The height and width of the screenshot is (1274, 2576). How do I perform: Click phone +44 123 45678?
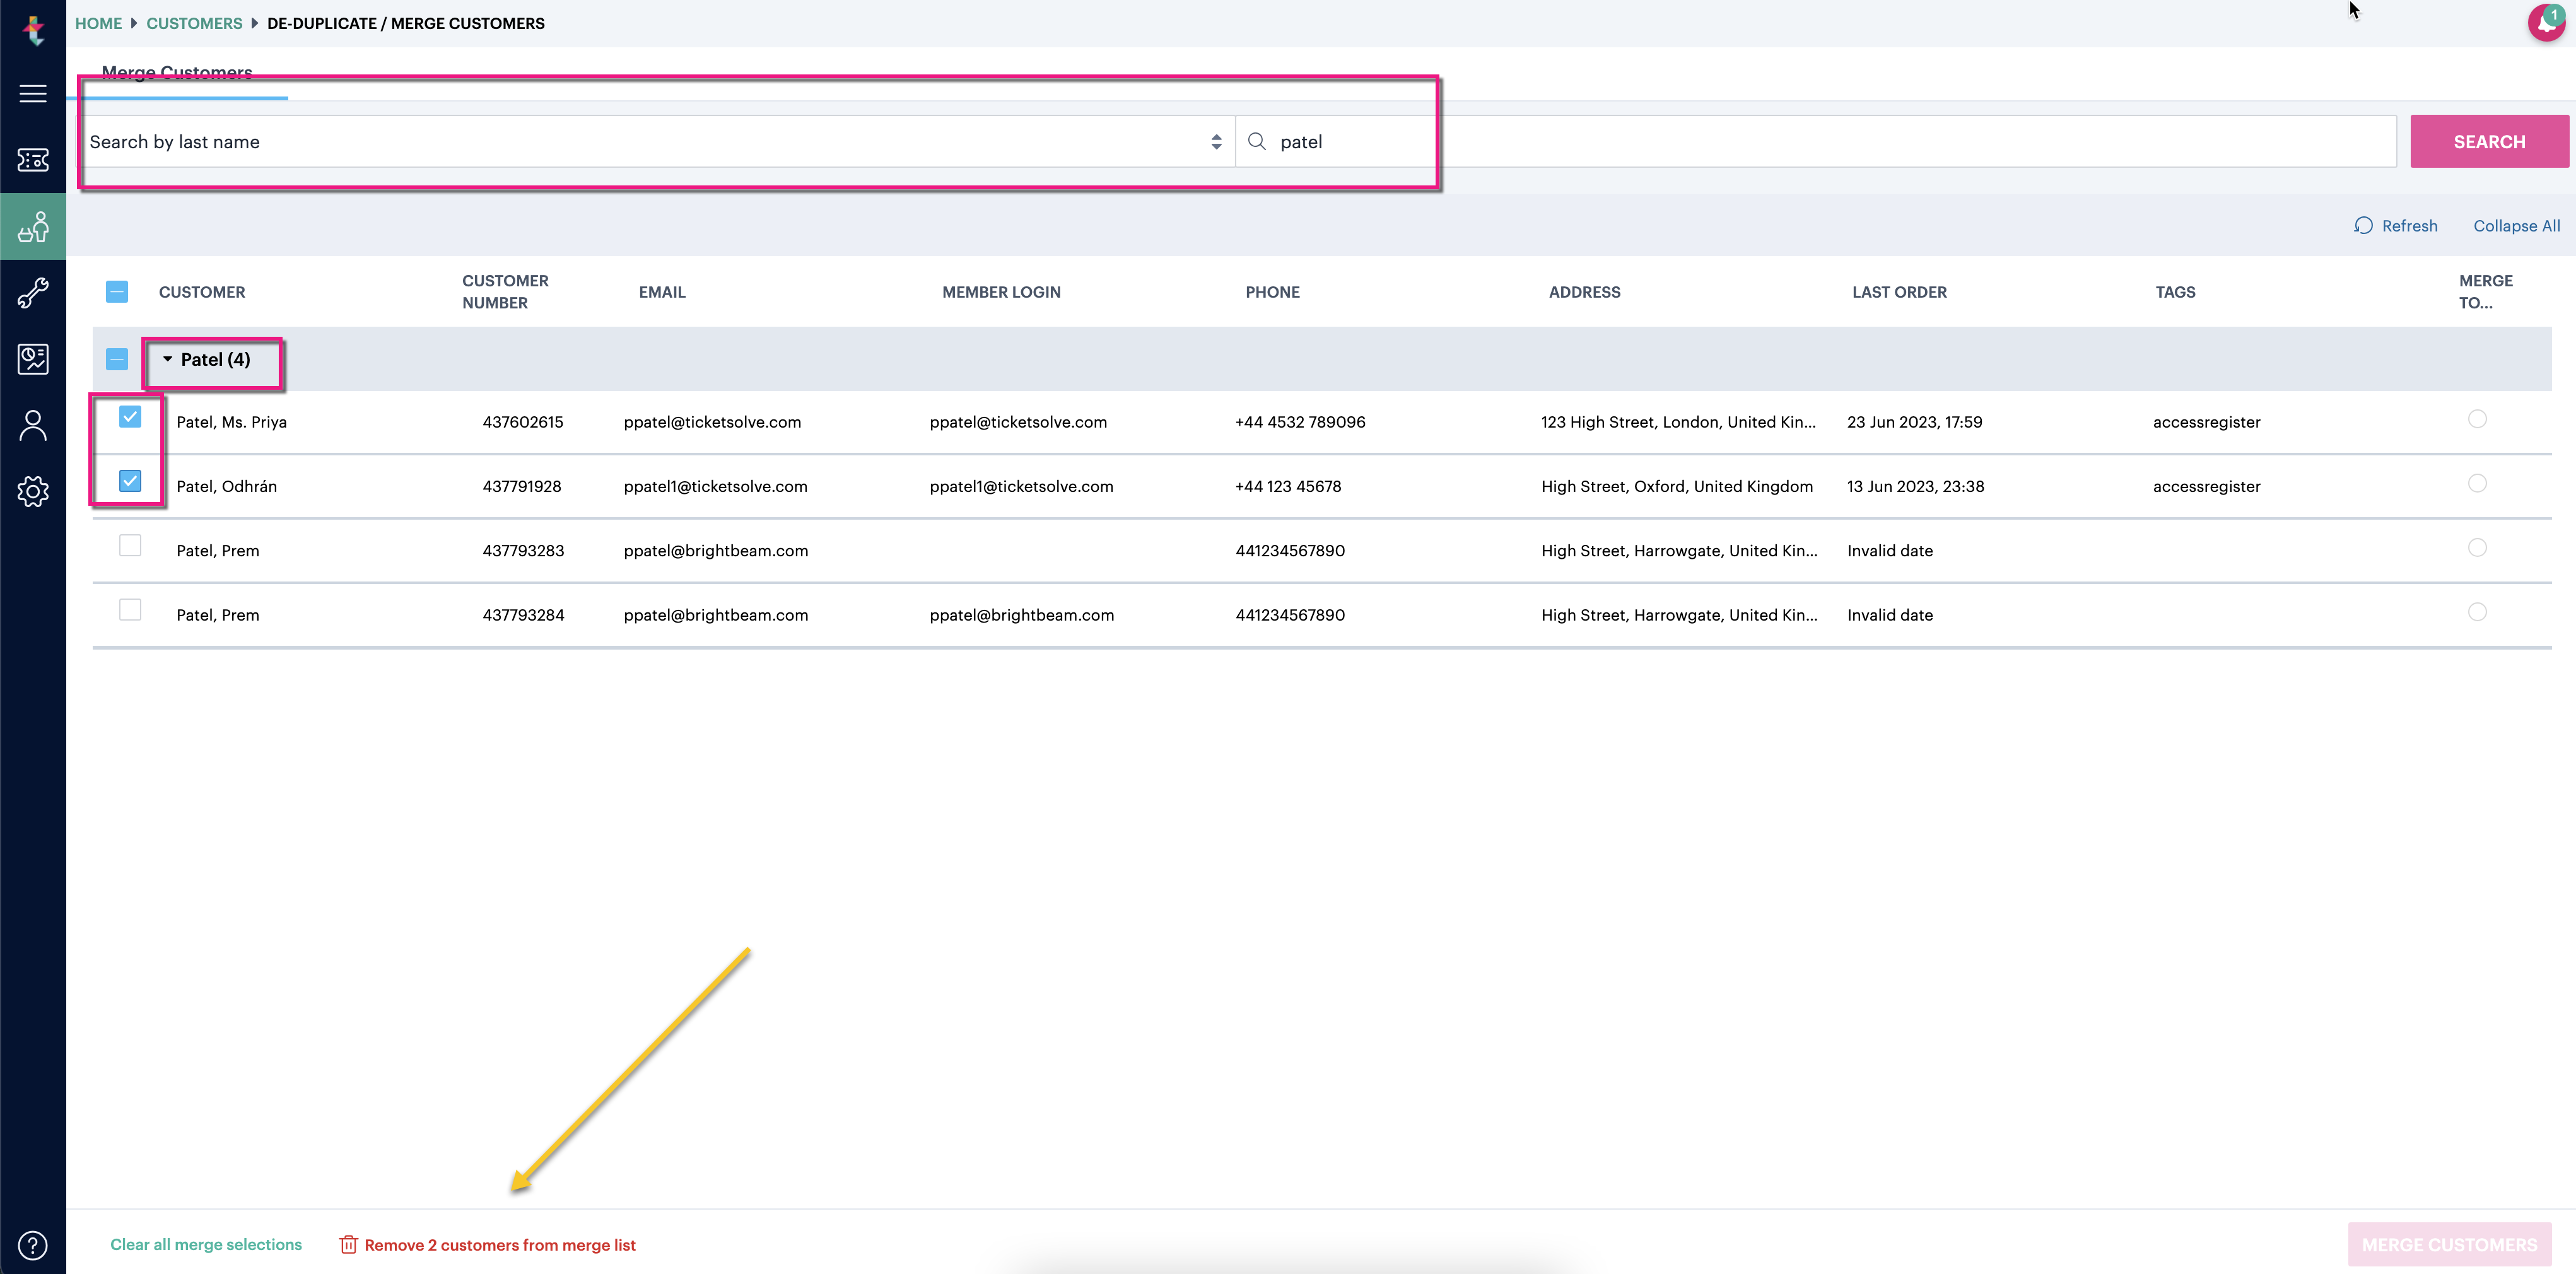click(x=1288, y=486)
